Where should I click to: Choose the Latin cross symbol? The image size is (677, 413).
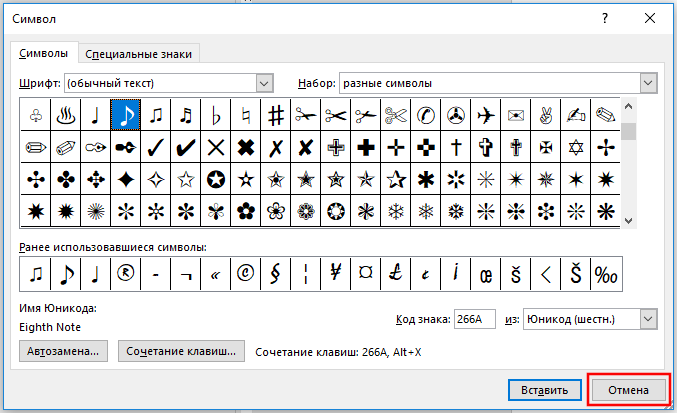(456, 147)
